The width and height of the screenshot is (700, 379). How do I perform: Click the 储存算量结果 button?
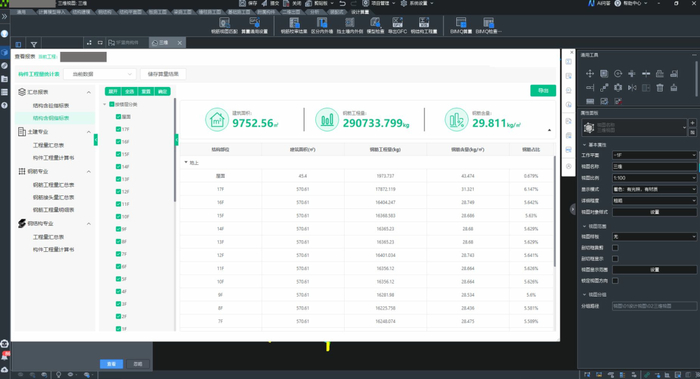[163, 74]
